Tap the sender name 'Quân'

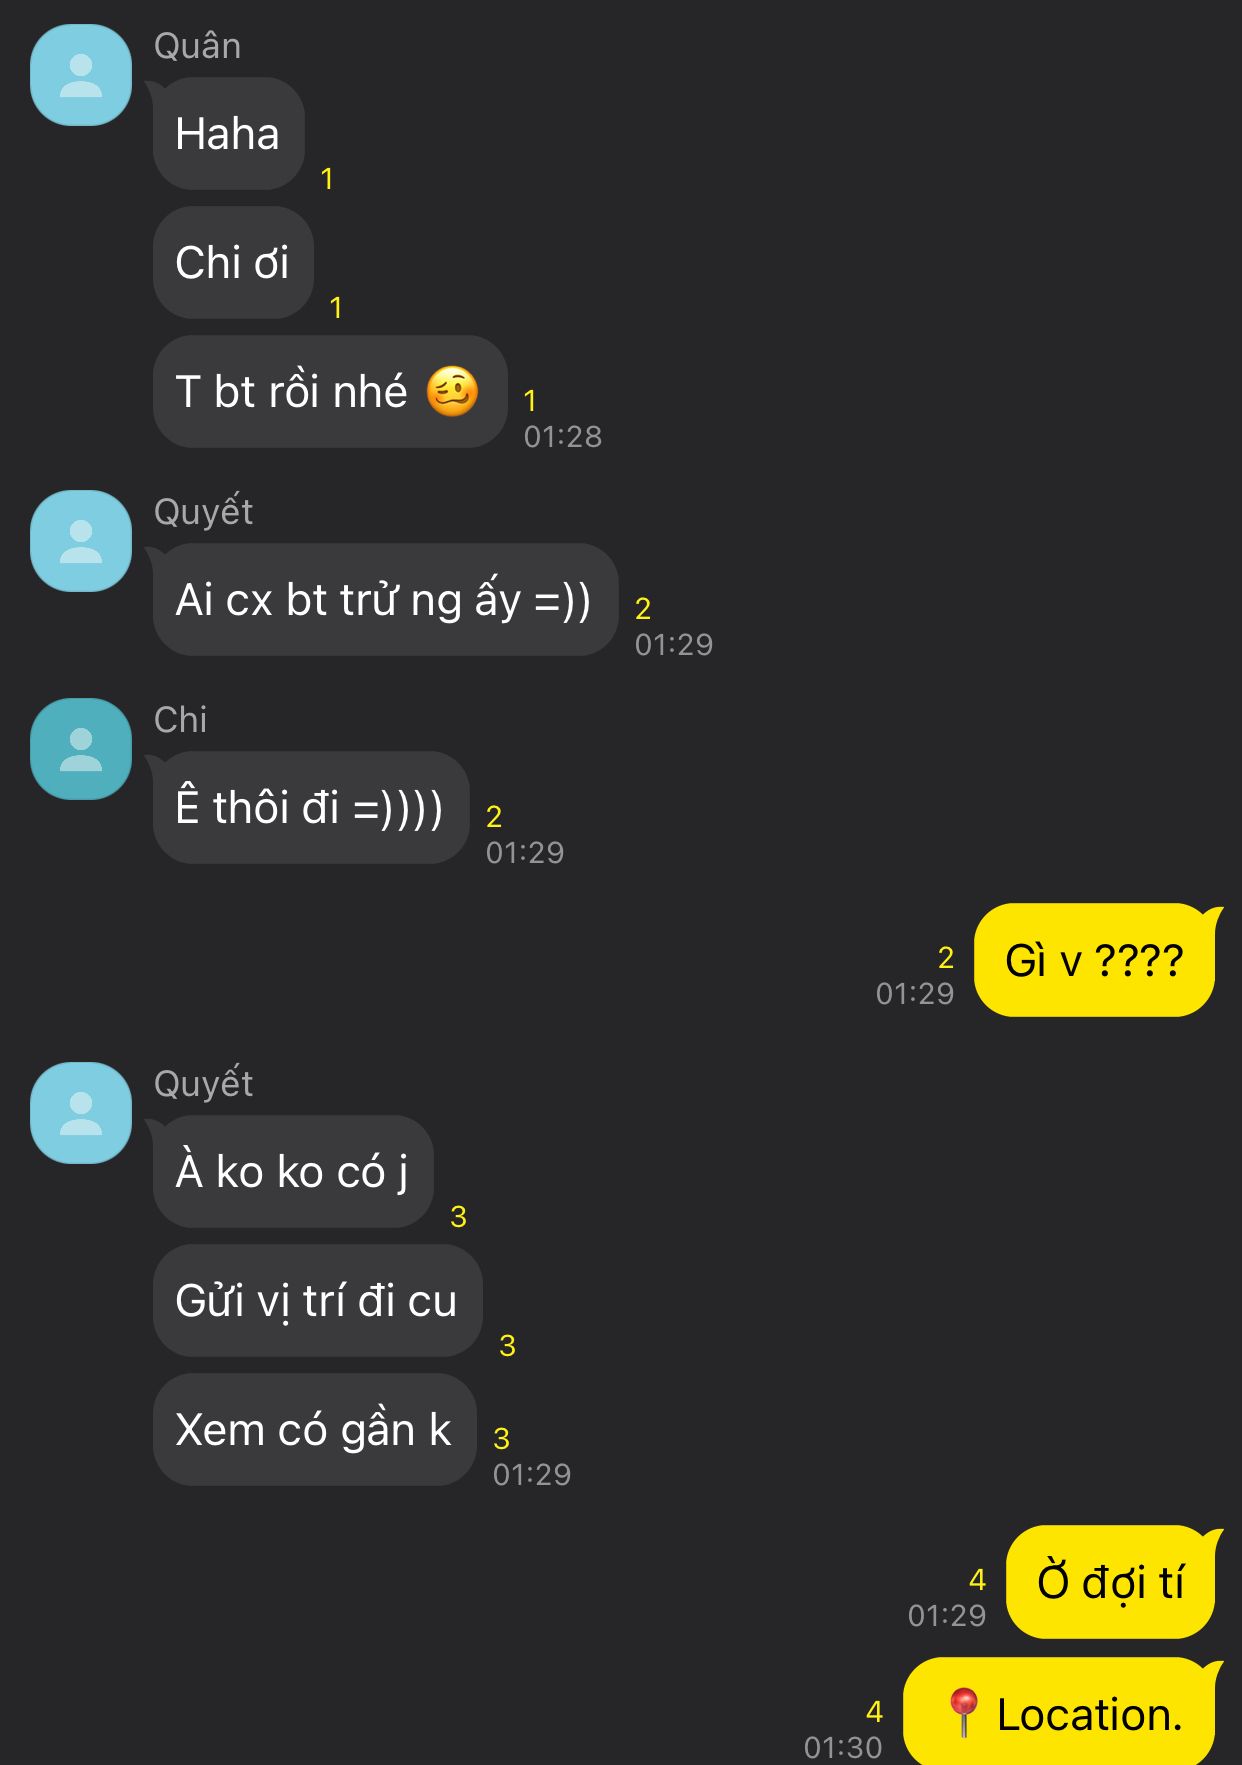click(x=197, y=46)
